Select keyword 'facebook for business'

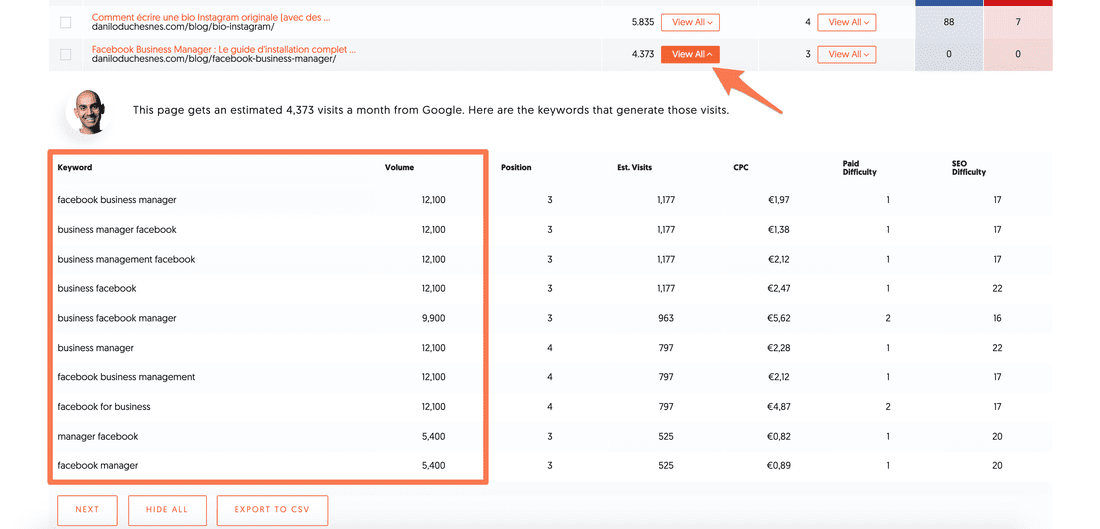coord(104,407)
